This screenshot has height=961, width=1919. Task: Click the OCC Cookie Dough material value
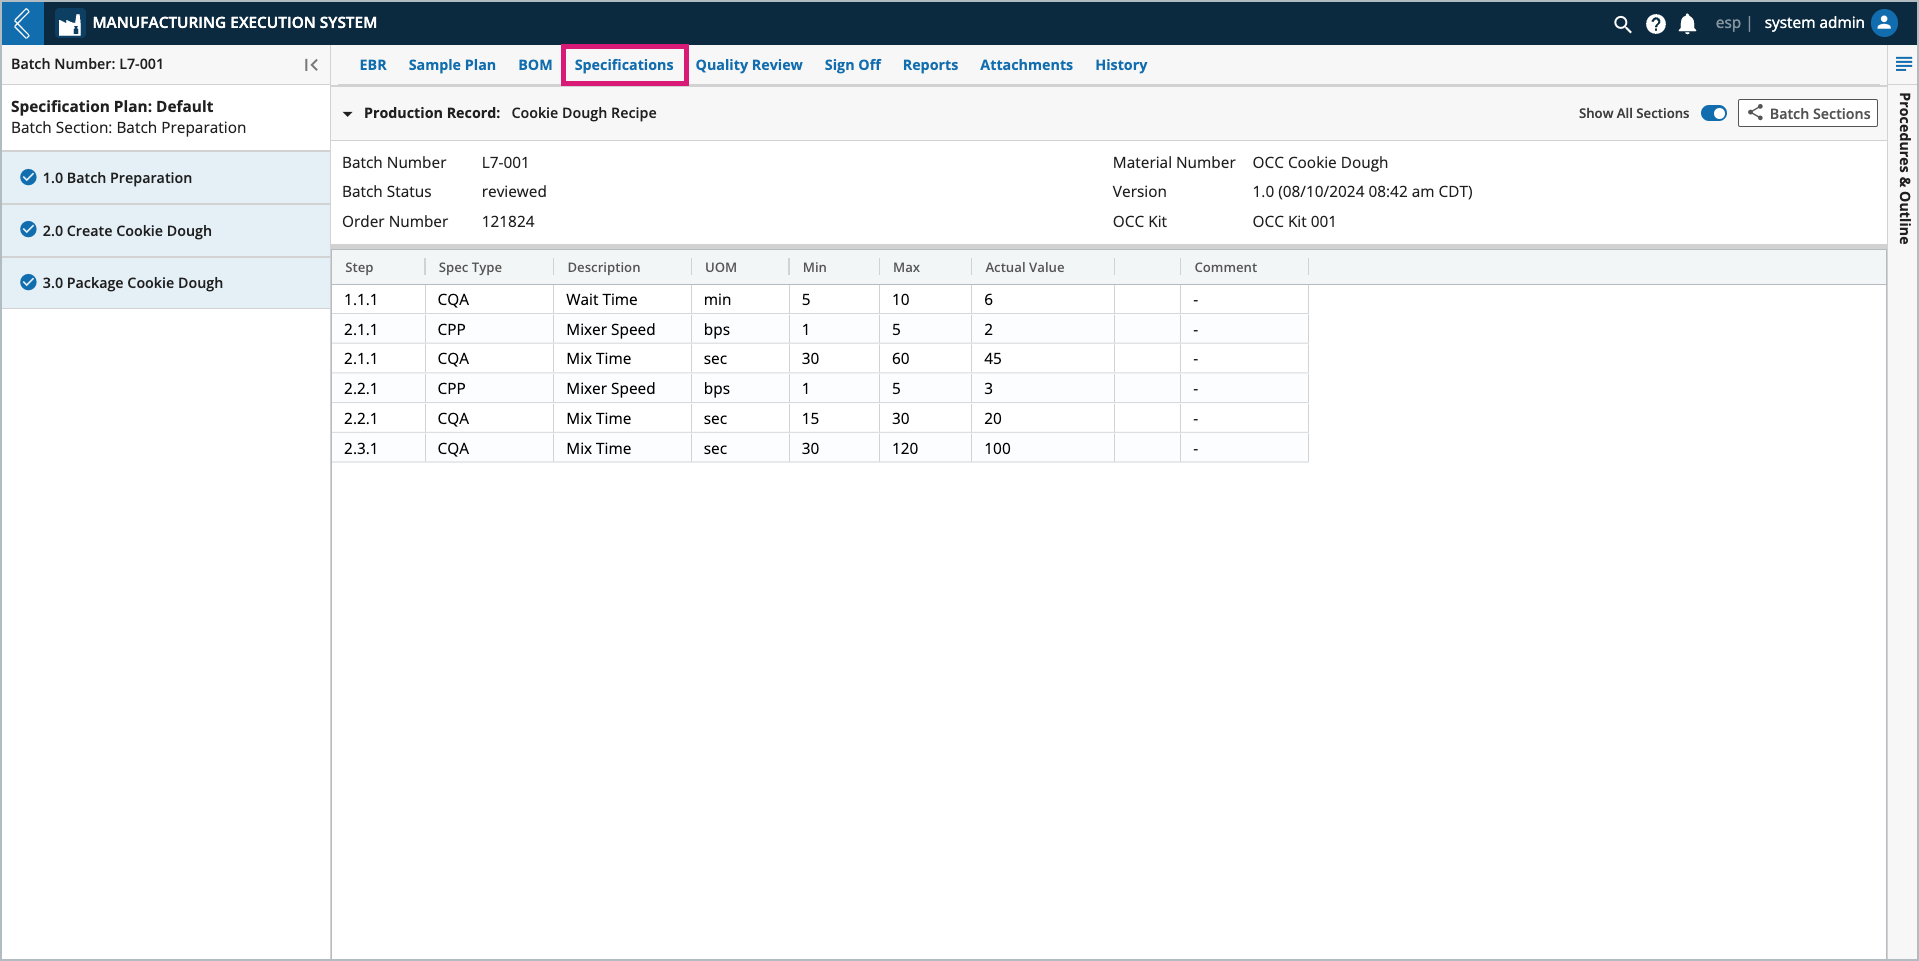(x=1320, y=163)
